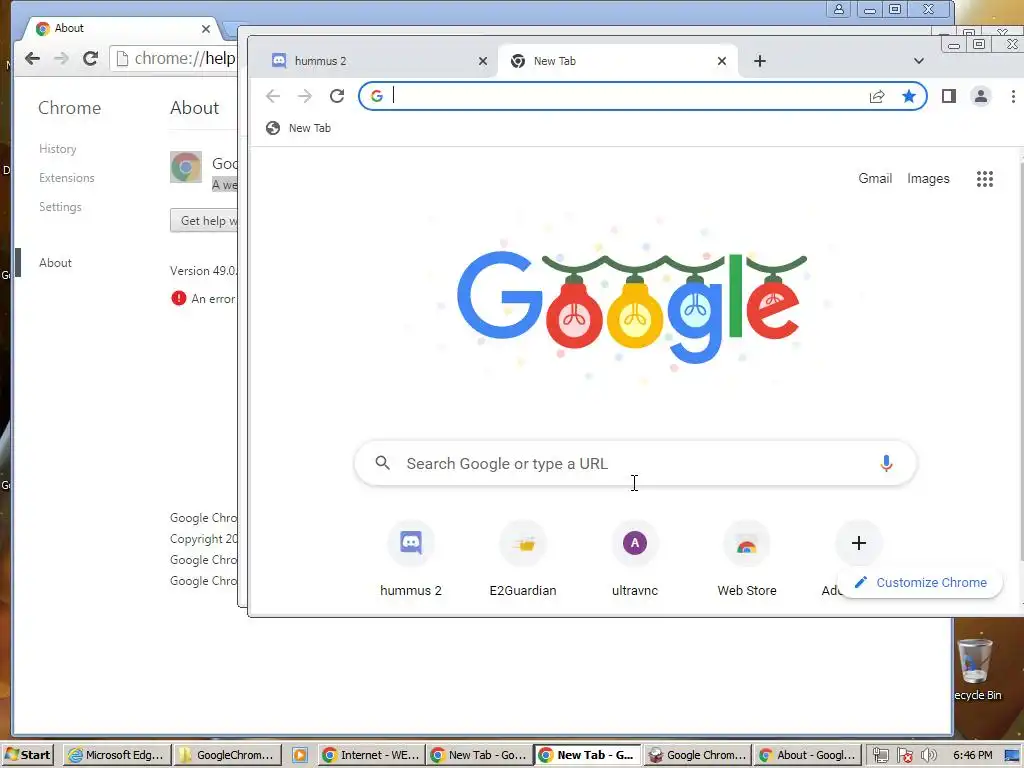Open the side panel icon
Image resolution: width=1024 pixels, height=768 pixels.
pos(949,97)
